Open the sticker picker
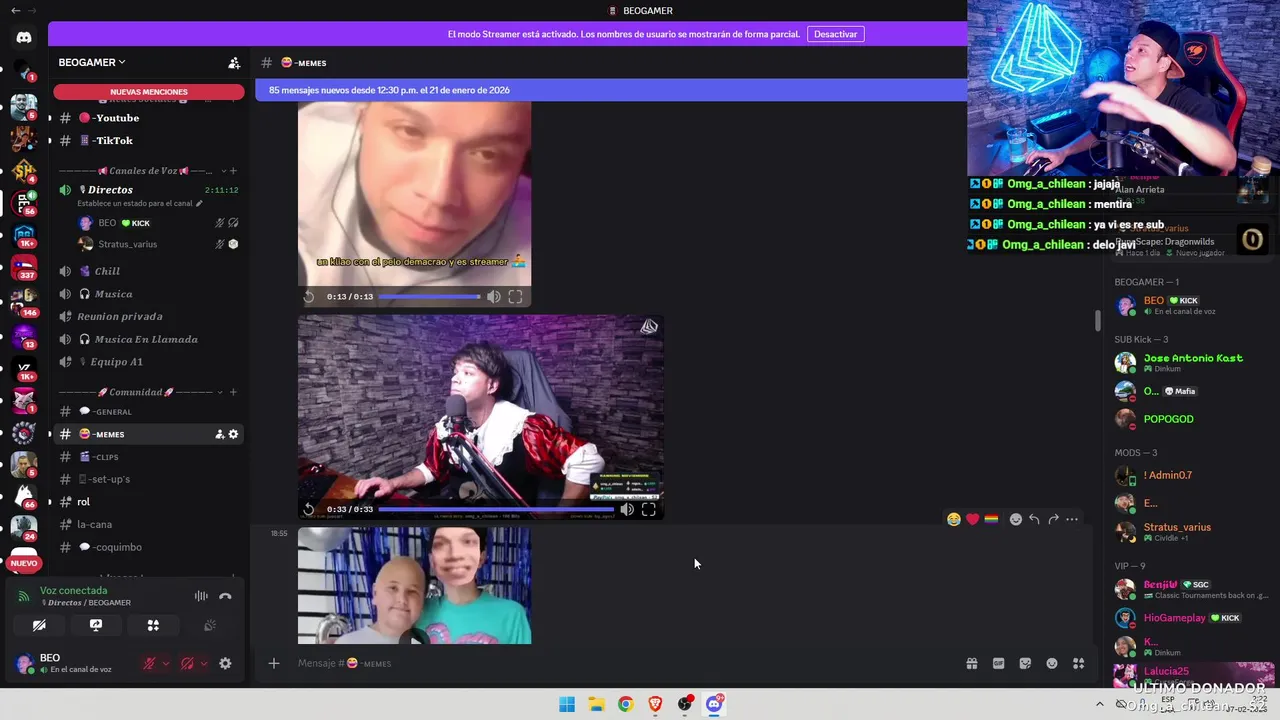 [x=1025, y=663]
